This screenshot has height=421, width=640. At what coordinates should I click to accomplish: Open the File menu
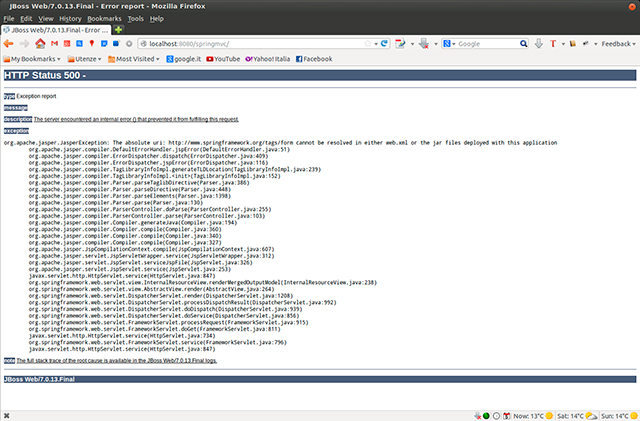[x=9, y=18]
